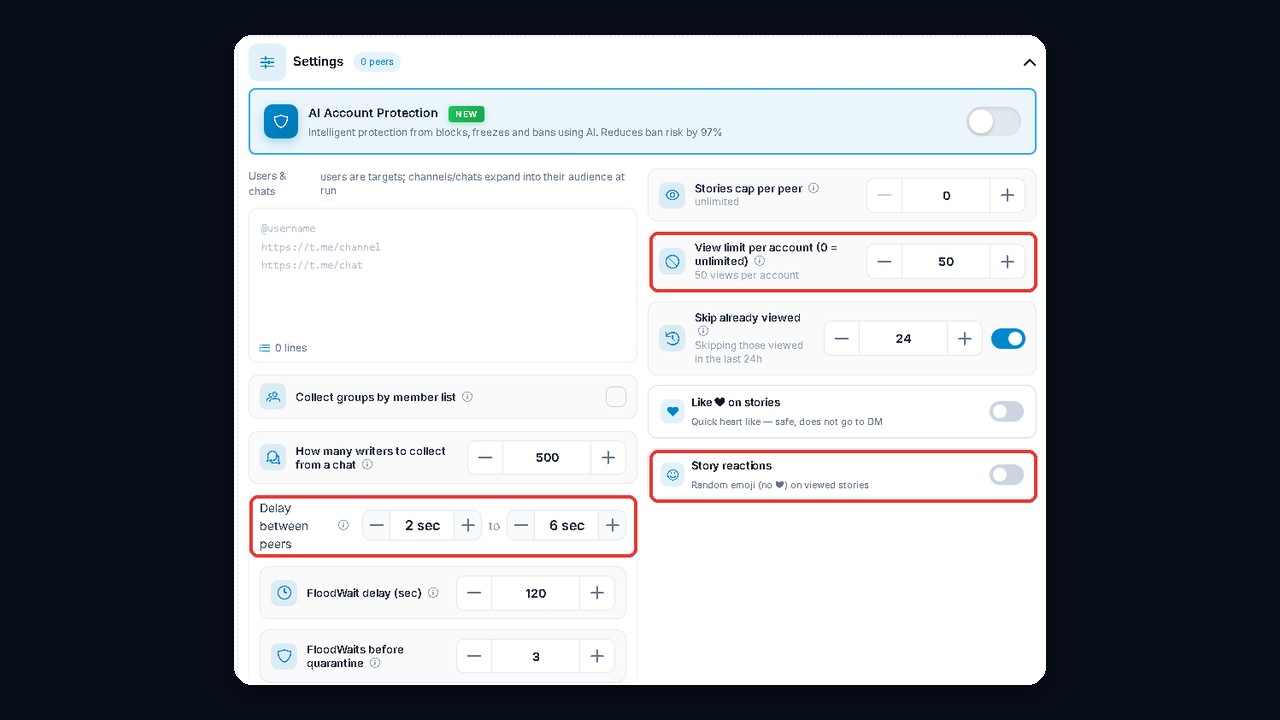Click info icon under Skip already viewed
The image size is (1280, 720).
(703, 331)
